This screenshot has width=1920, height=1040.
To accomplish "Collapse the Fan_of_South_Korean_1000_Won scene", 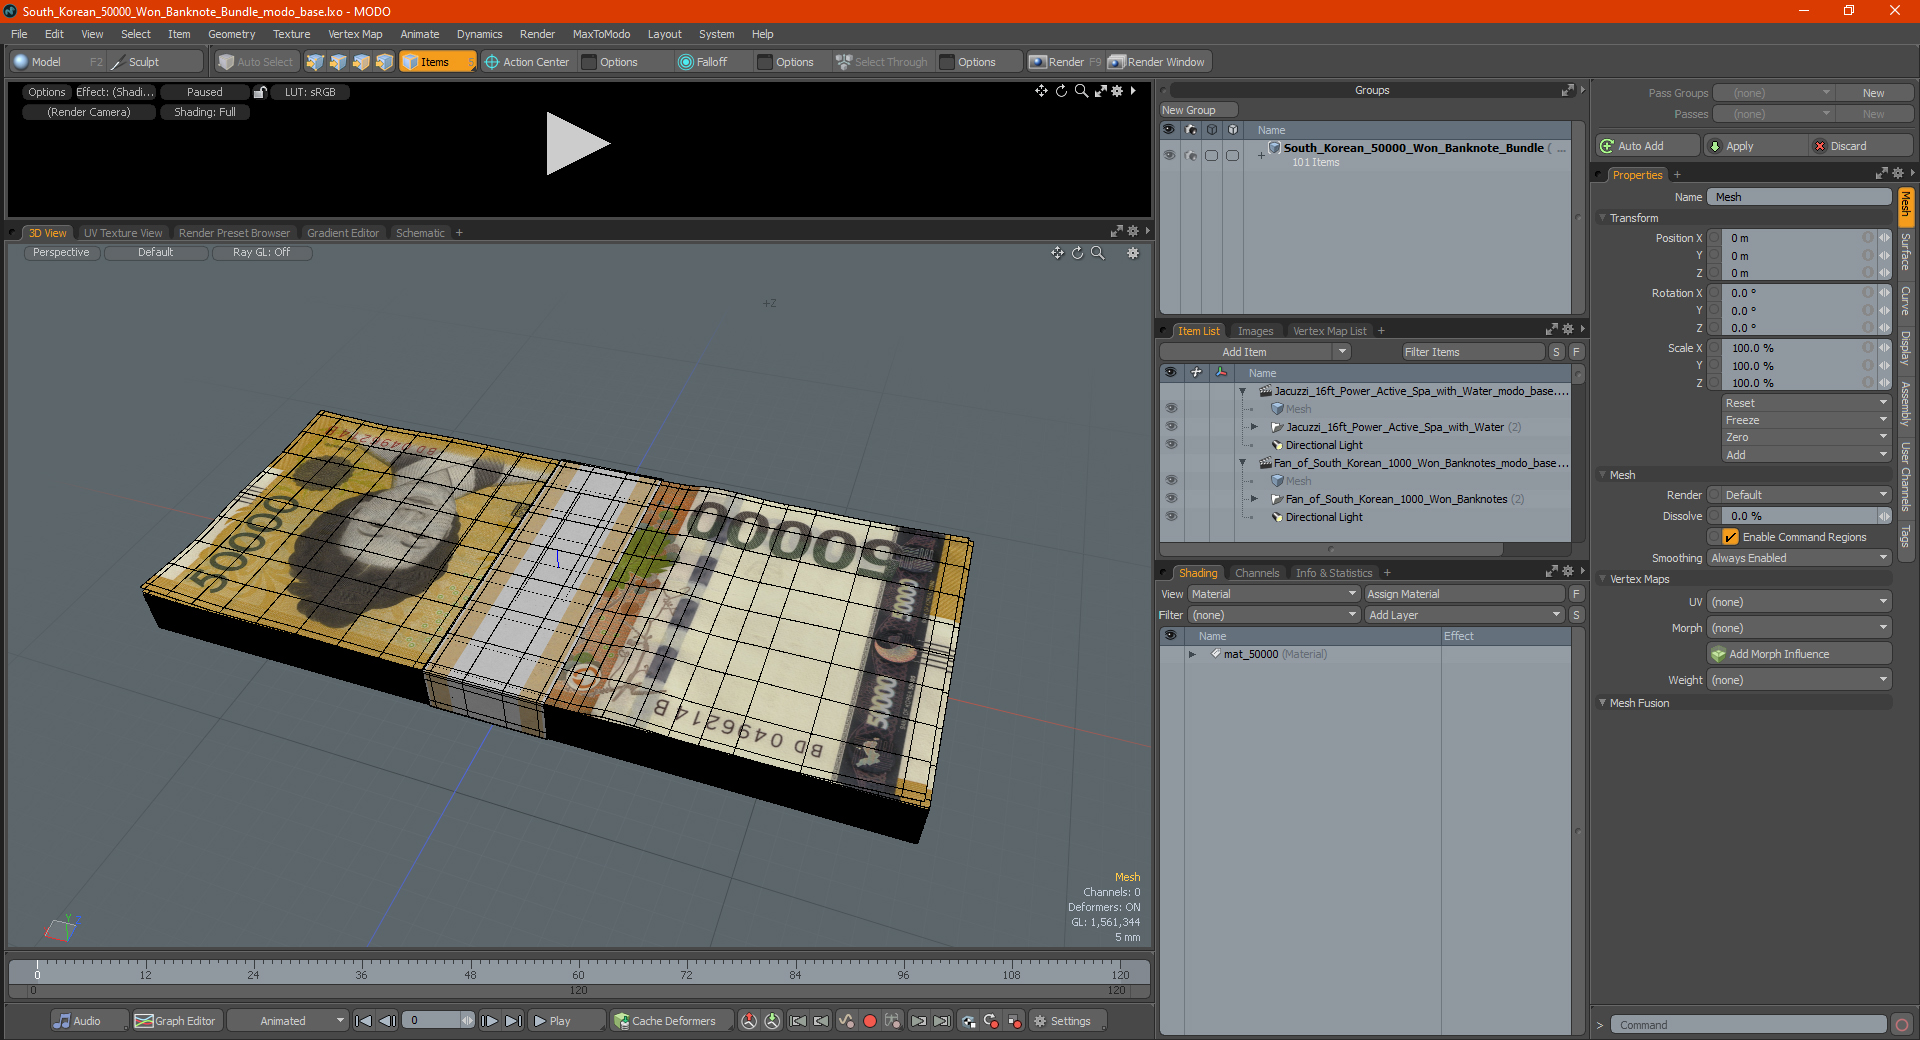I will point(1243,463).
